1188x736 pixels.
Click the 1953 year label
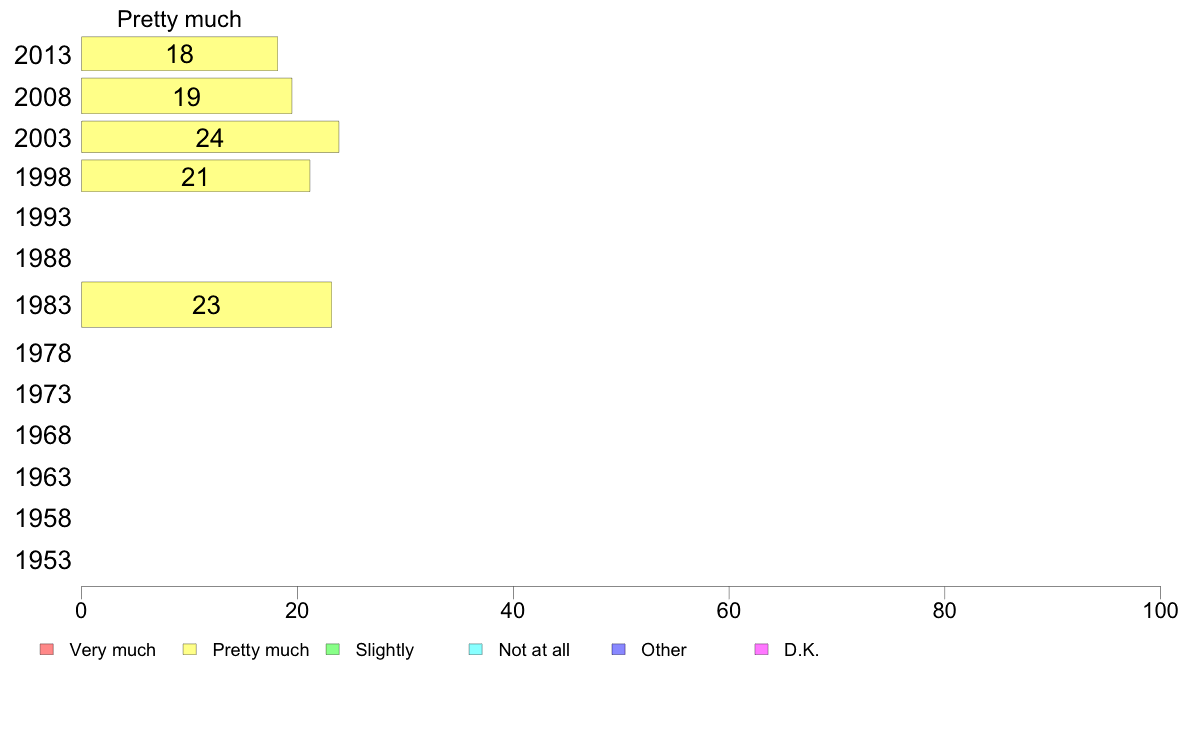coord(43,560)
